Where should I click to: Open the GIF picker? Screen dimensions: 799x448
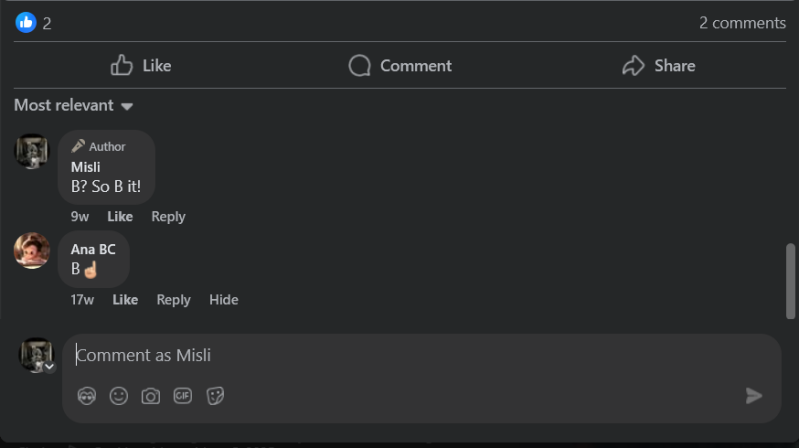click(182, 396)
